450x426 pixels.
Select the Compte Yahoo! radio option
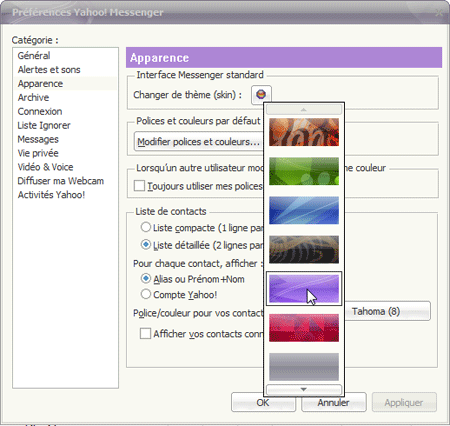(146, 294)
